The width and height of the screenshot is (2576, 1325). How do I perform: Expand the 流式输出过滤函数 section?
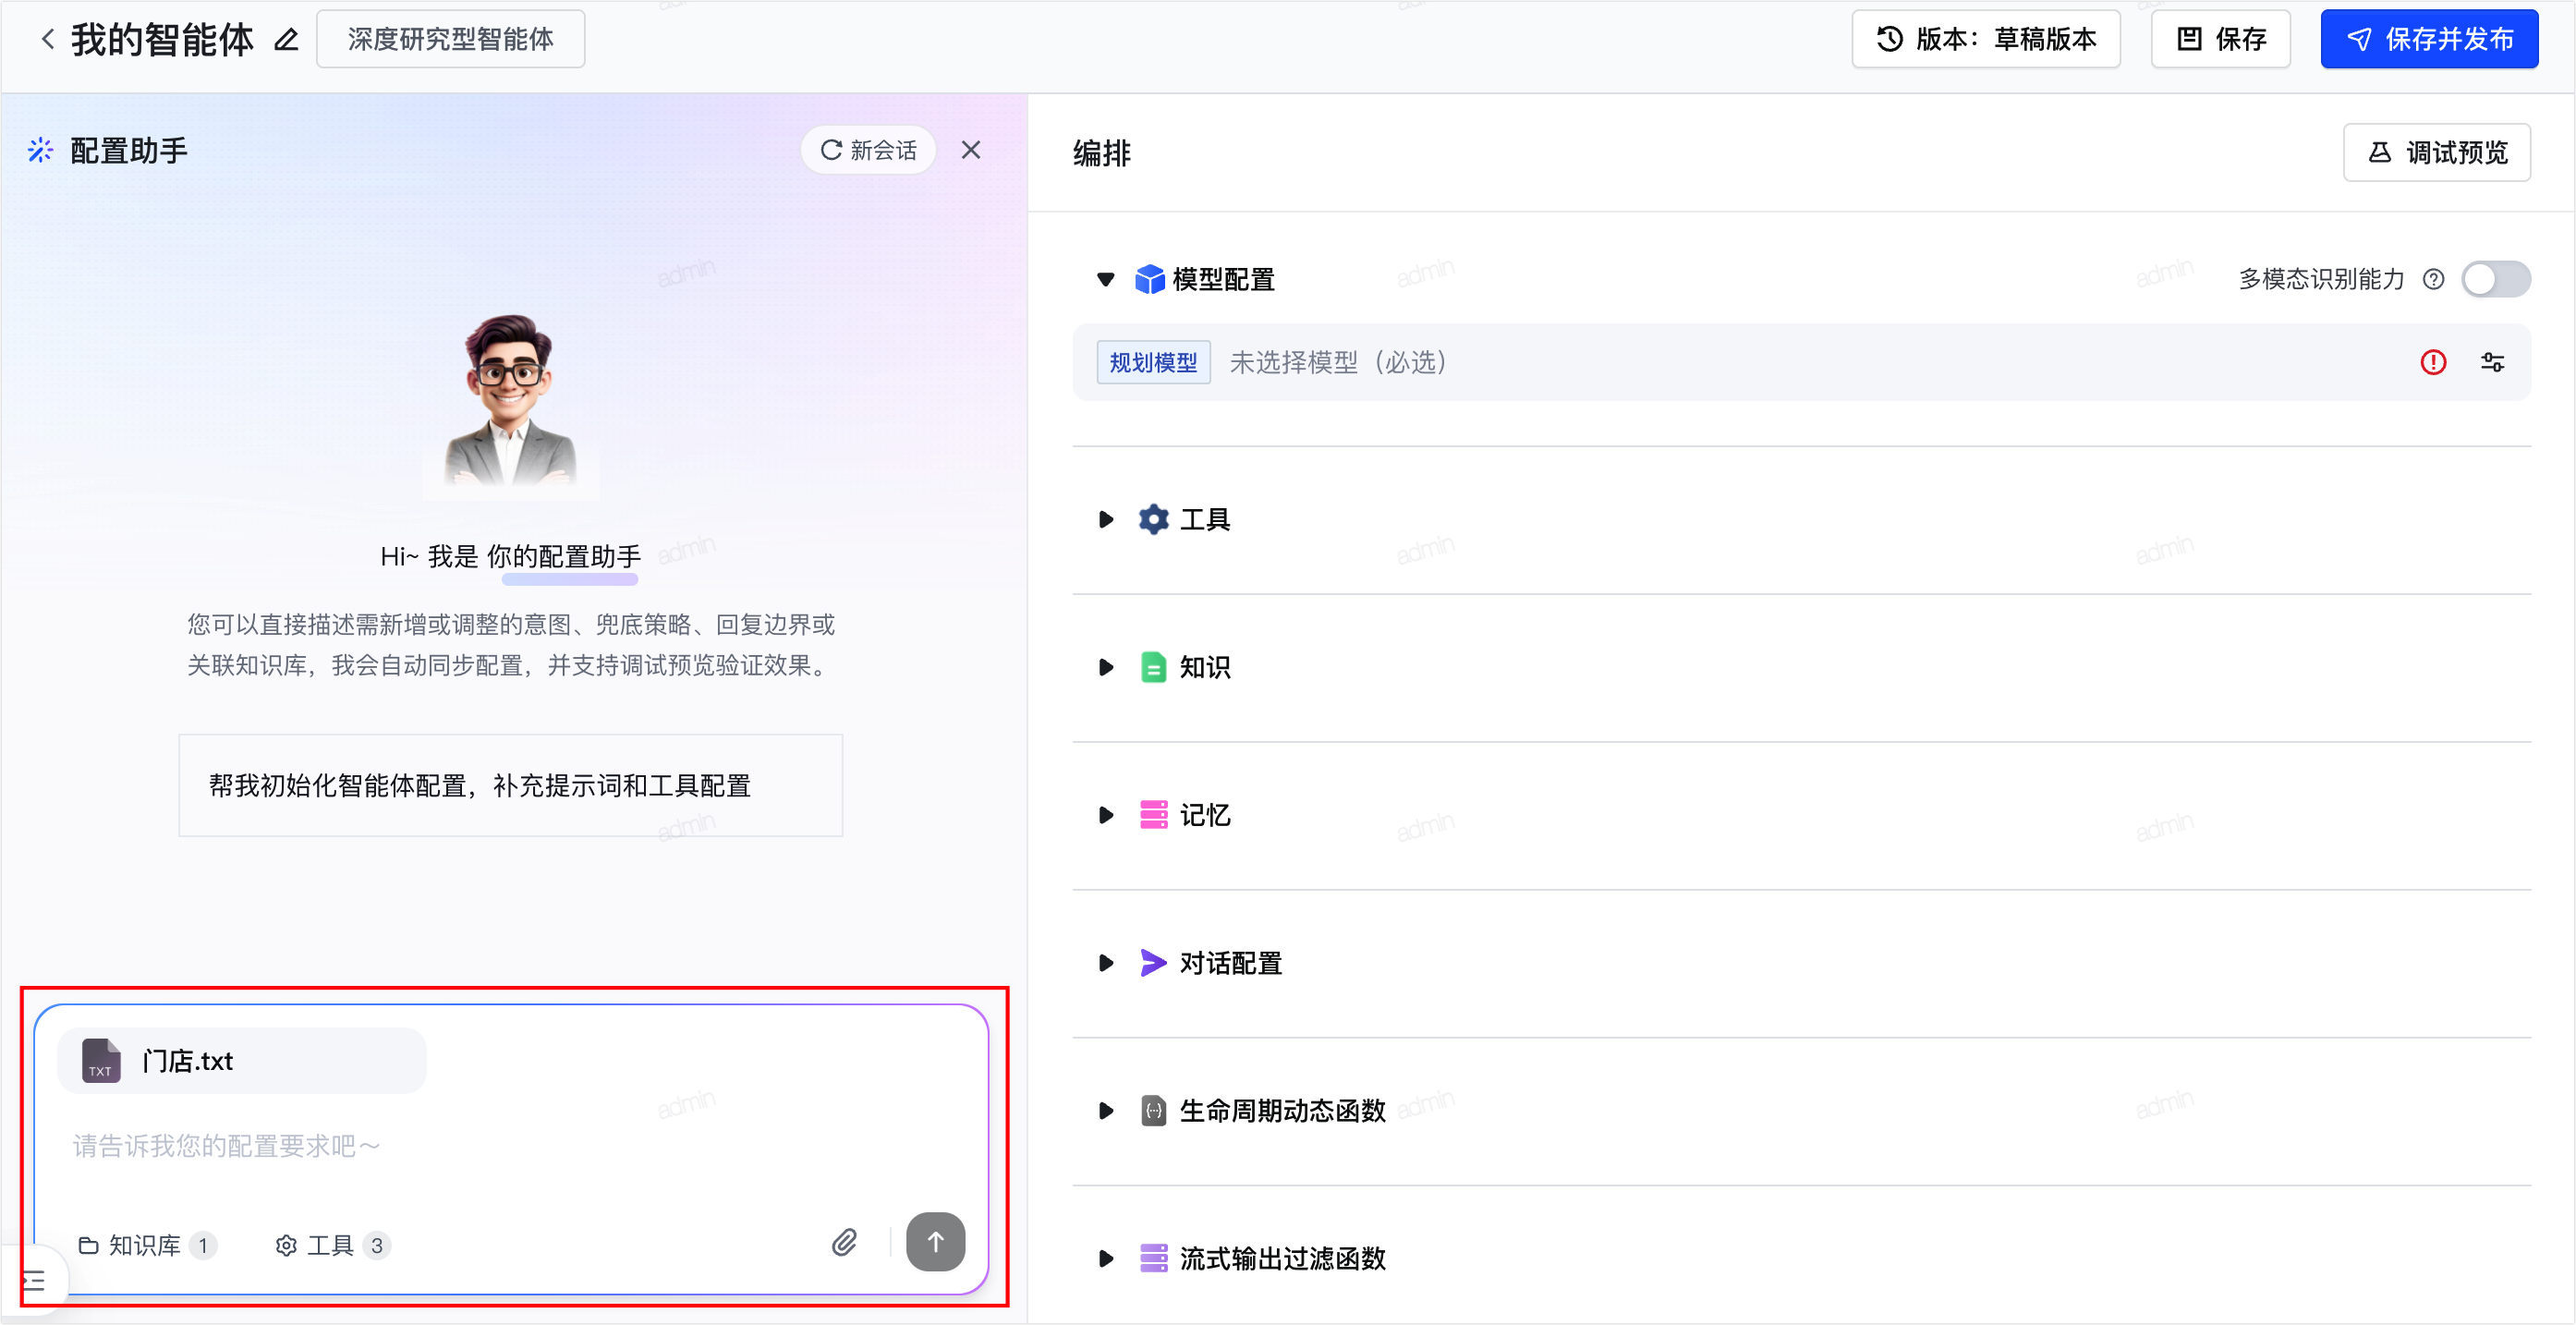(x=1105, y=1258)
